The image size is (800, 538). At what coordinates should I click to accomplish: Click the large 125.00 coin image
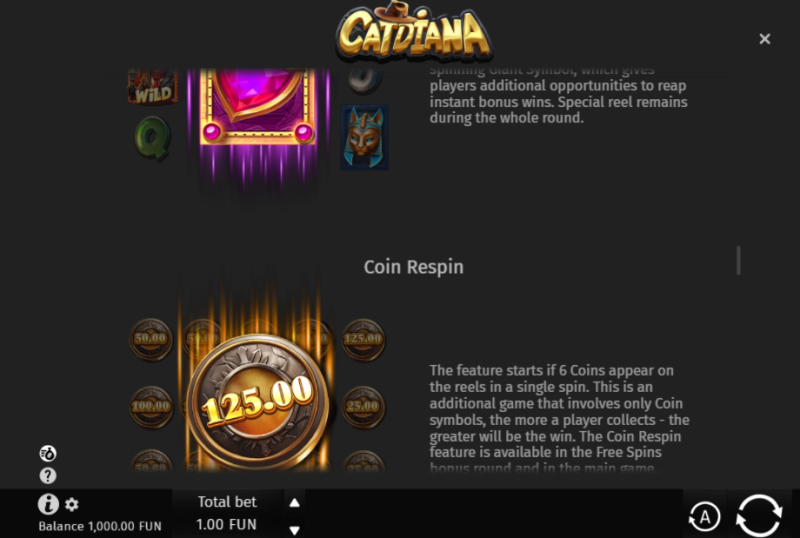258,402
